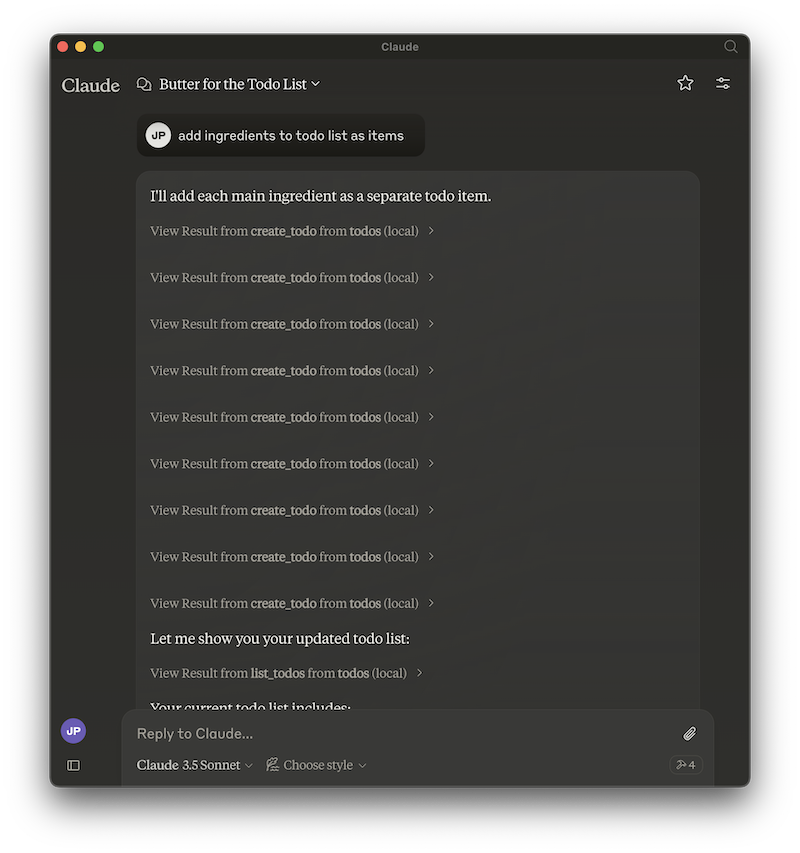Expand the fifth create_todo result
The image size is (800, 853).
[x=290, y=417]
